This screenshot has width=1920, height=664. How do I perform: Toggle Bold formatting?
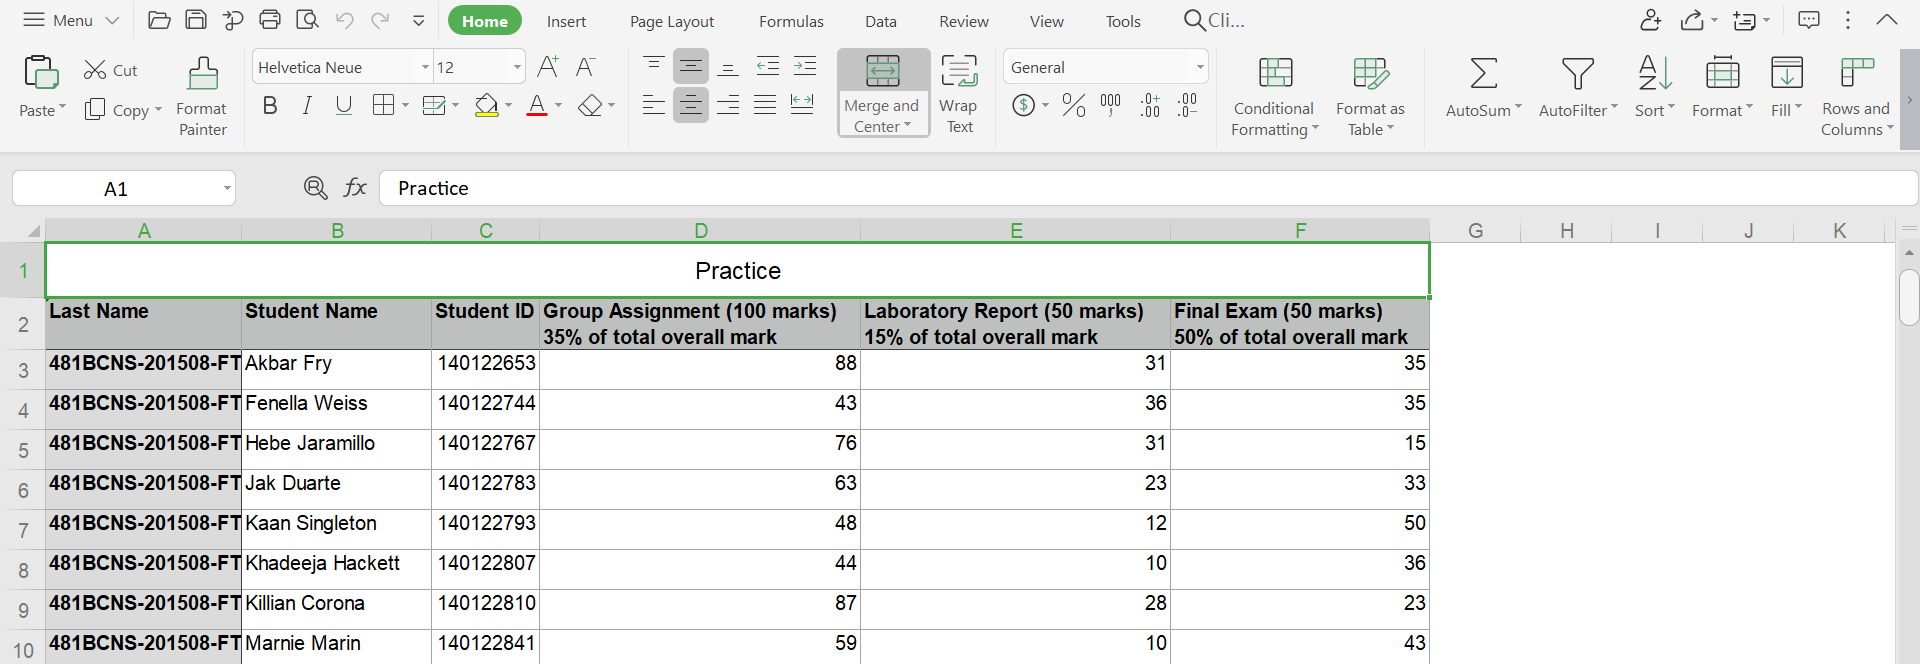[270, 105]
